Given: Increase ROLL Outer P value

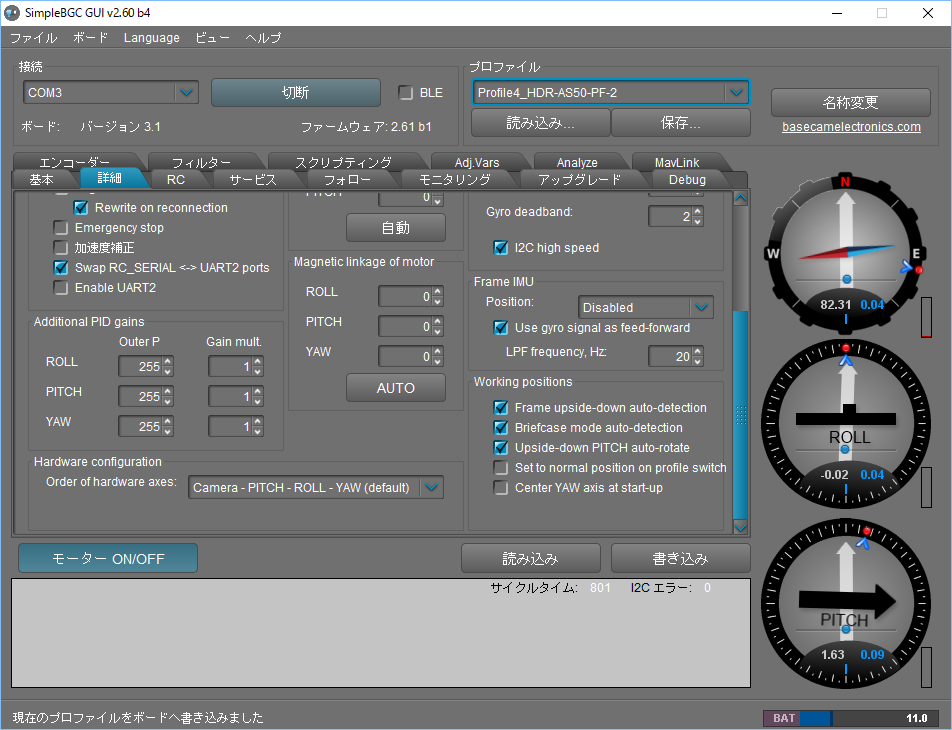Looking at the screenshot, I should pos(168,361).
